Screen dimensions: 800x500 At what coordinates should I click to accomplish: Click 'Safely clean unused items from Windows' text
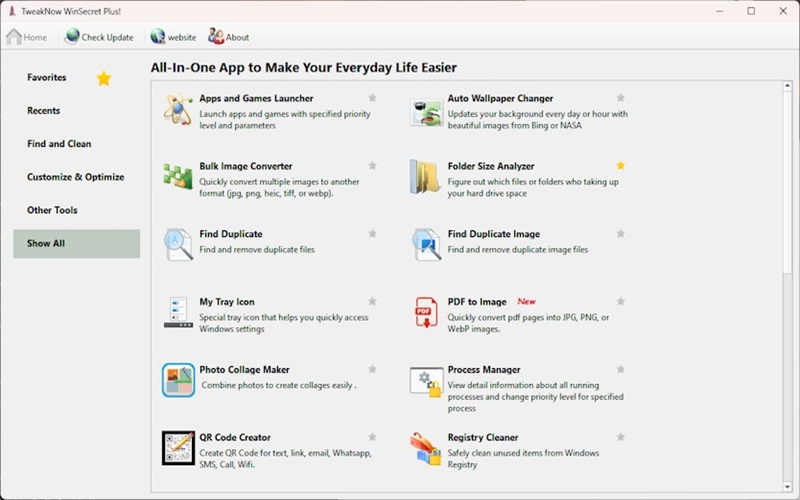[523, 453]
